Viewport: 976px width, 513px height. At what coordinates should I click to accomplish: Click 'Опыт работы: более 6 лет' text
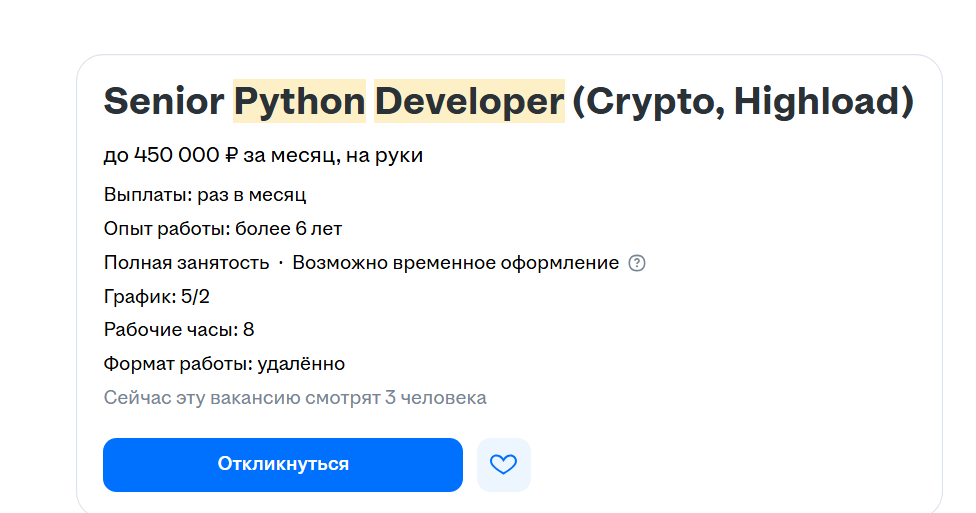(x=223, y=229)
